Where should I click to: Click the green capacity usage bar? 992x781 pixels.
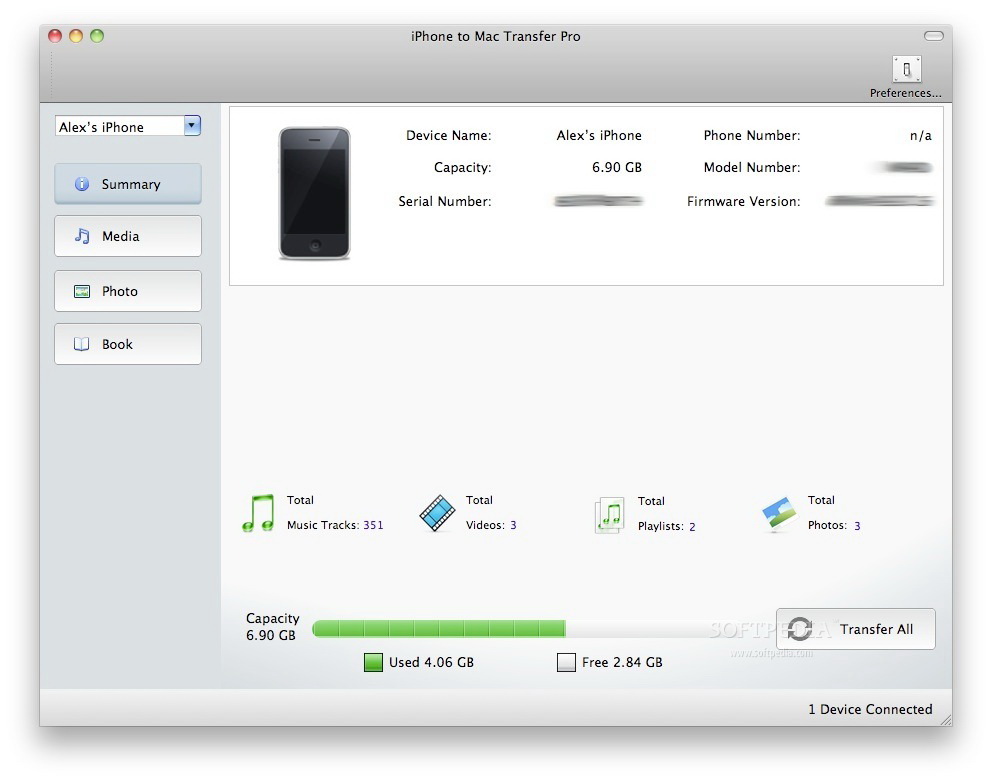click(439, 628)
